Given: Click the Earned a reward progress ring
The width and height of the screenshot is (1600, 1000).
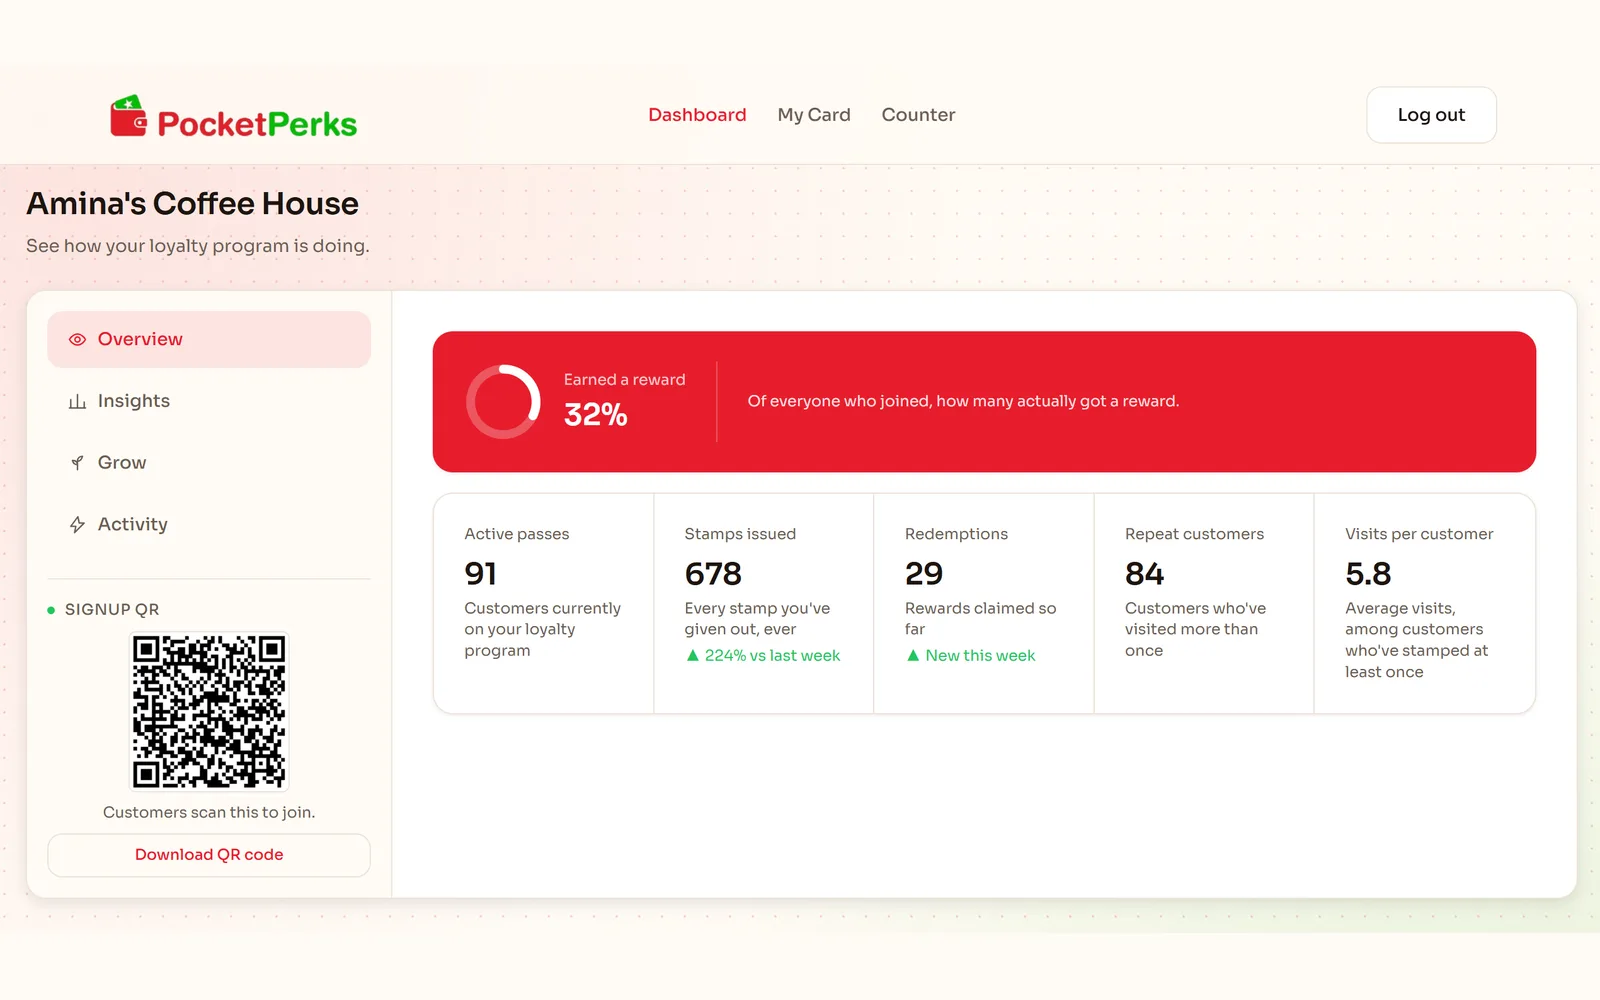Looking at the screenshot, I should pyautogui.click(x=503, y=402).
